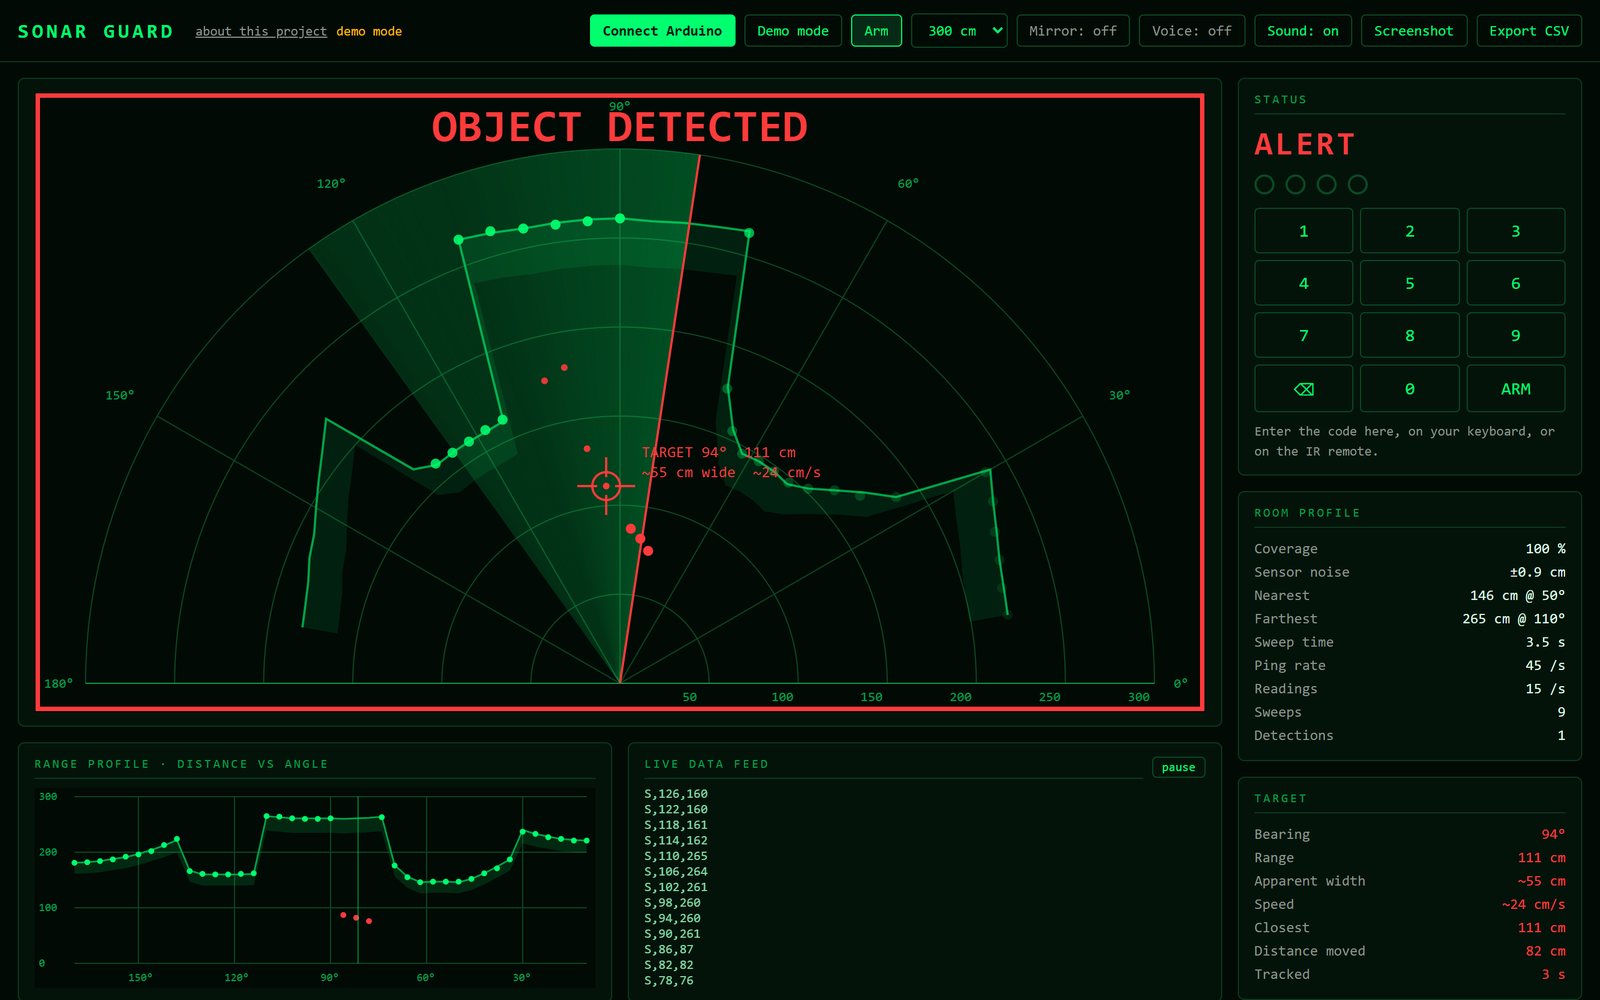Click the Ping rate 45 /s value
Viewport: 1600px width, 1000px height.
tap(1545, 665)
